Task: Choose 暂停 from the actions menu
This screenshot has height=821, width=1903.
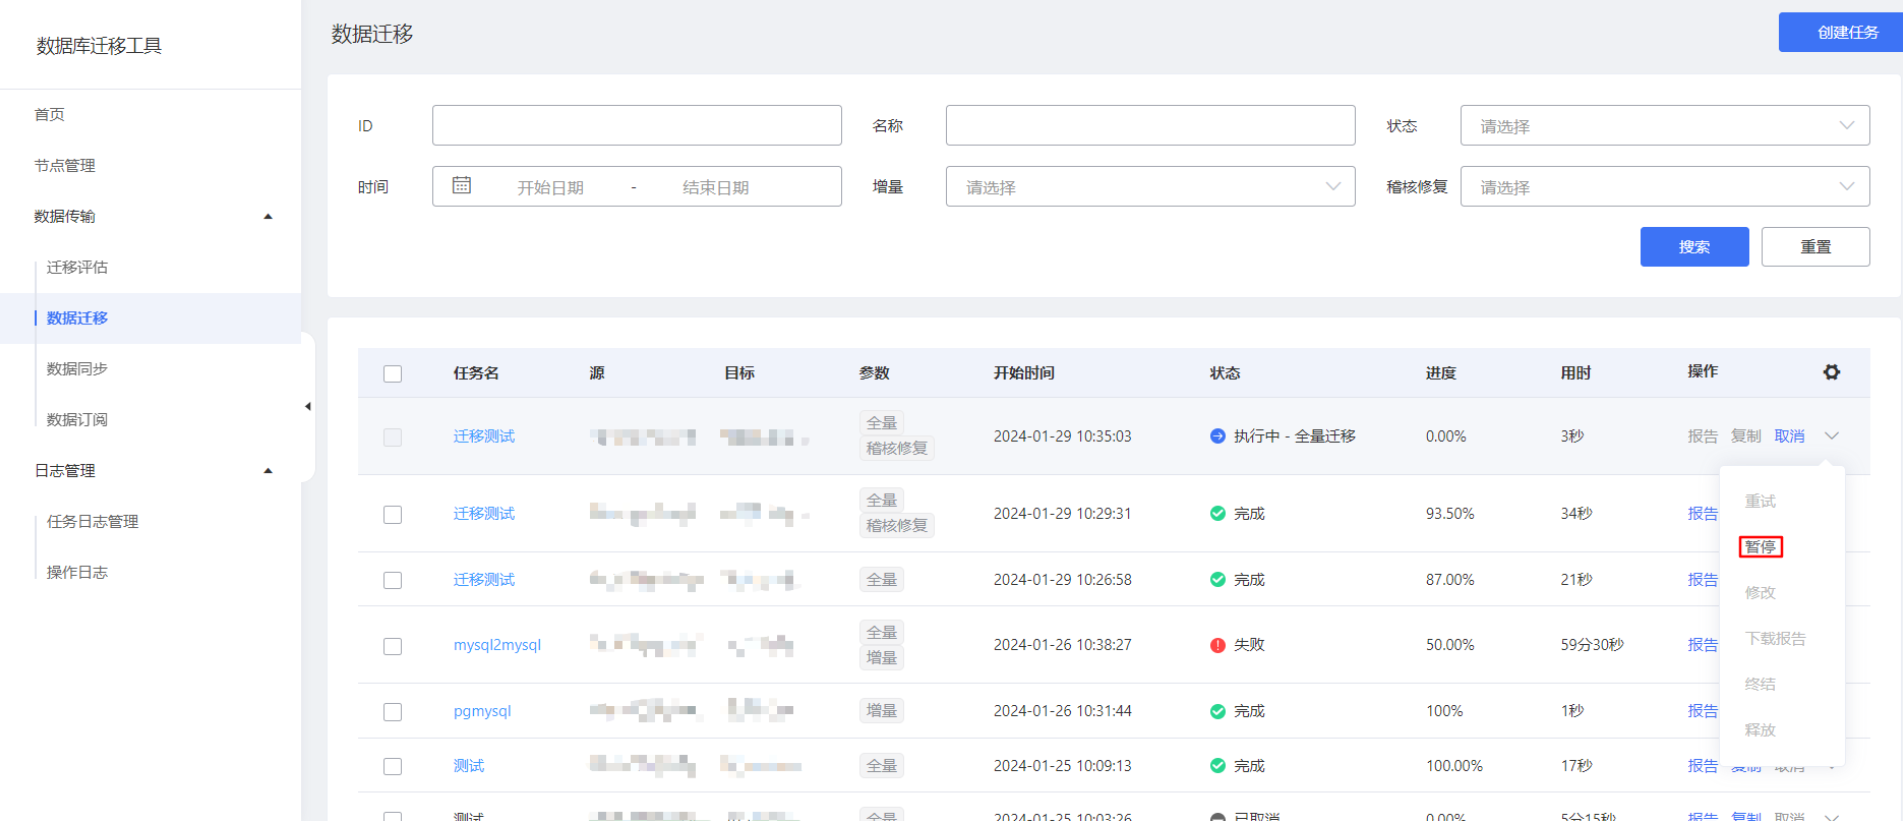Action: coord(1760,547)
